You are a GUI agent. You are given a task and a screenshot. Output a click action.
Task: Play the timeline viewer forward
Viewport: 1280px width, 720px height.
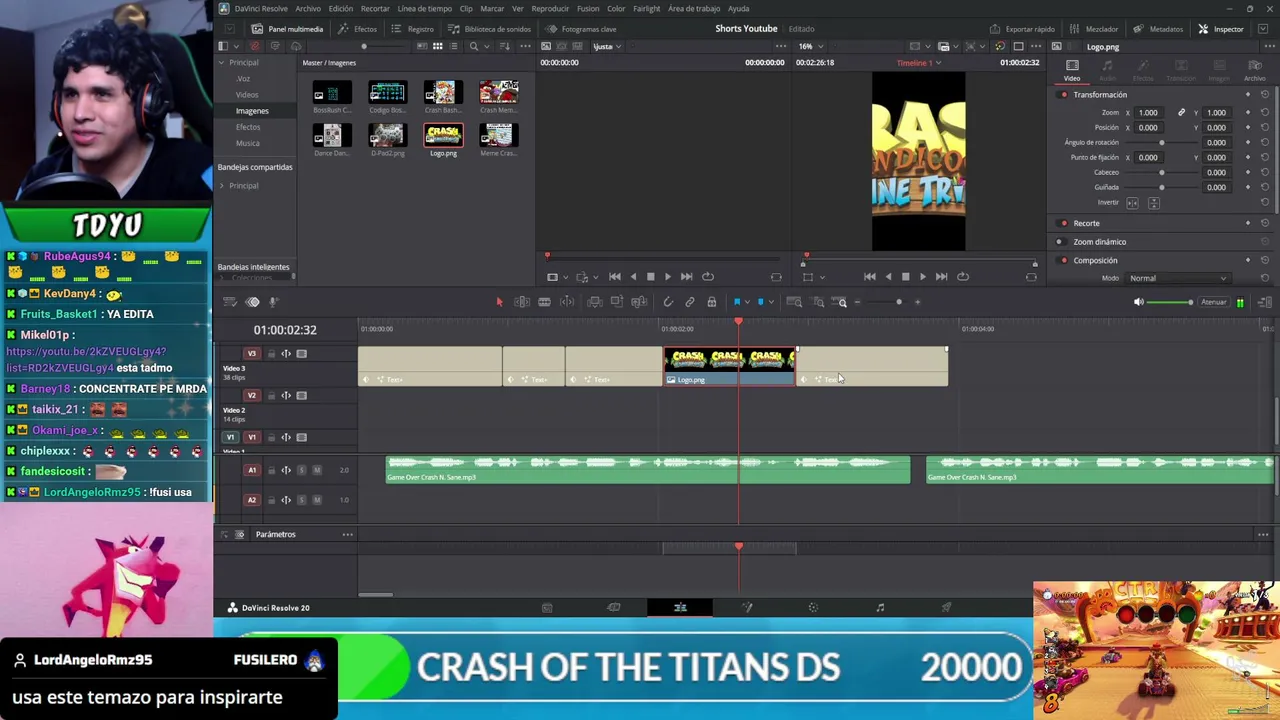[923, 277]
